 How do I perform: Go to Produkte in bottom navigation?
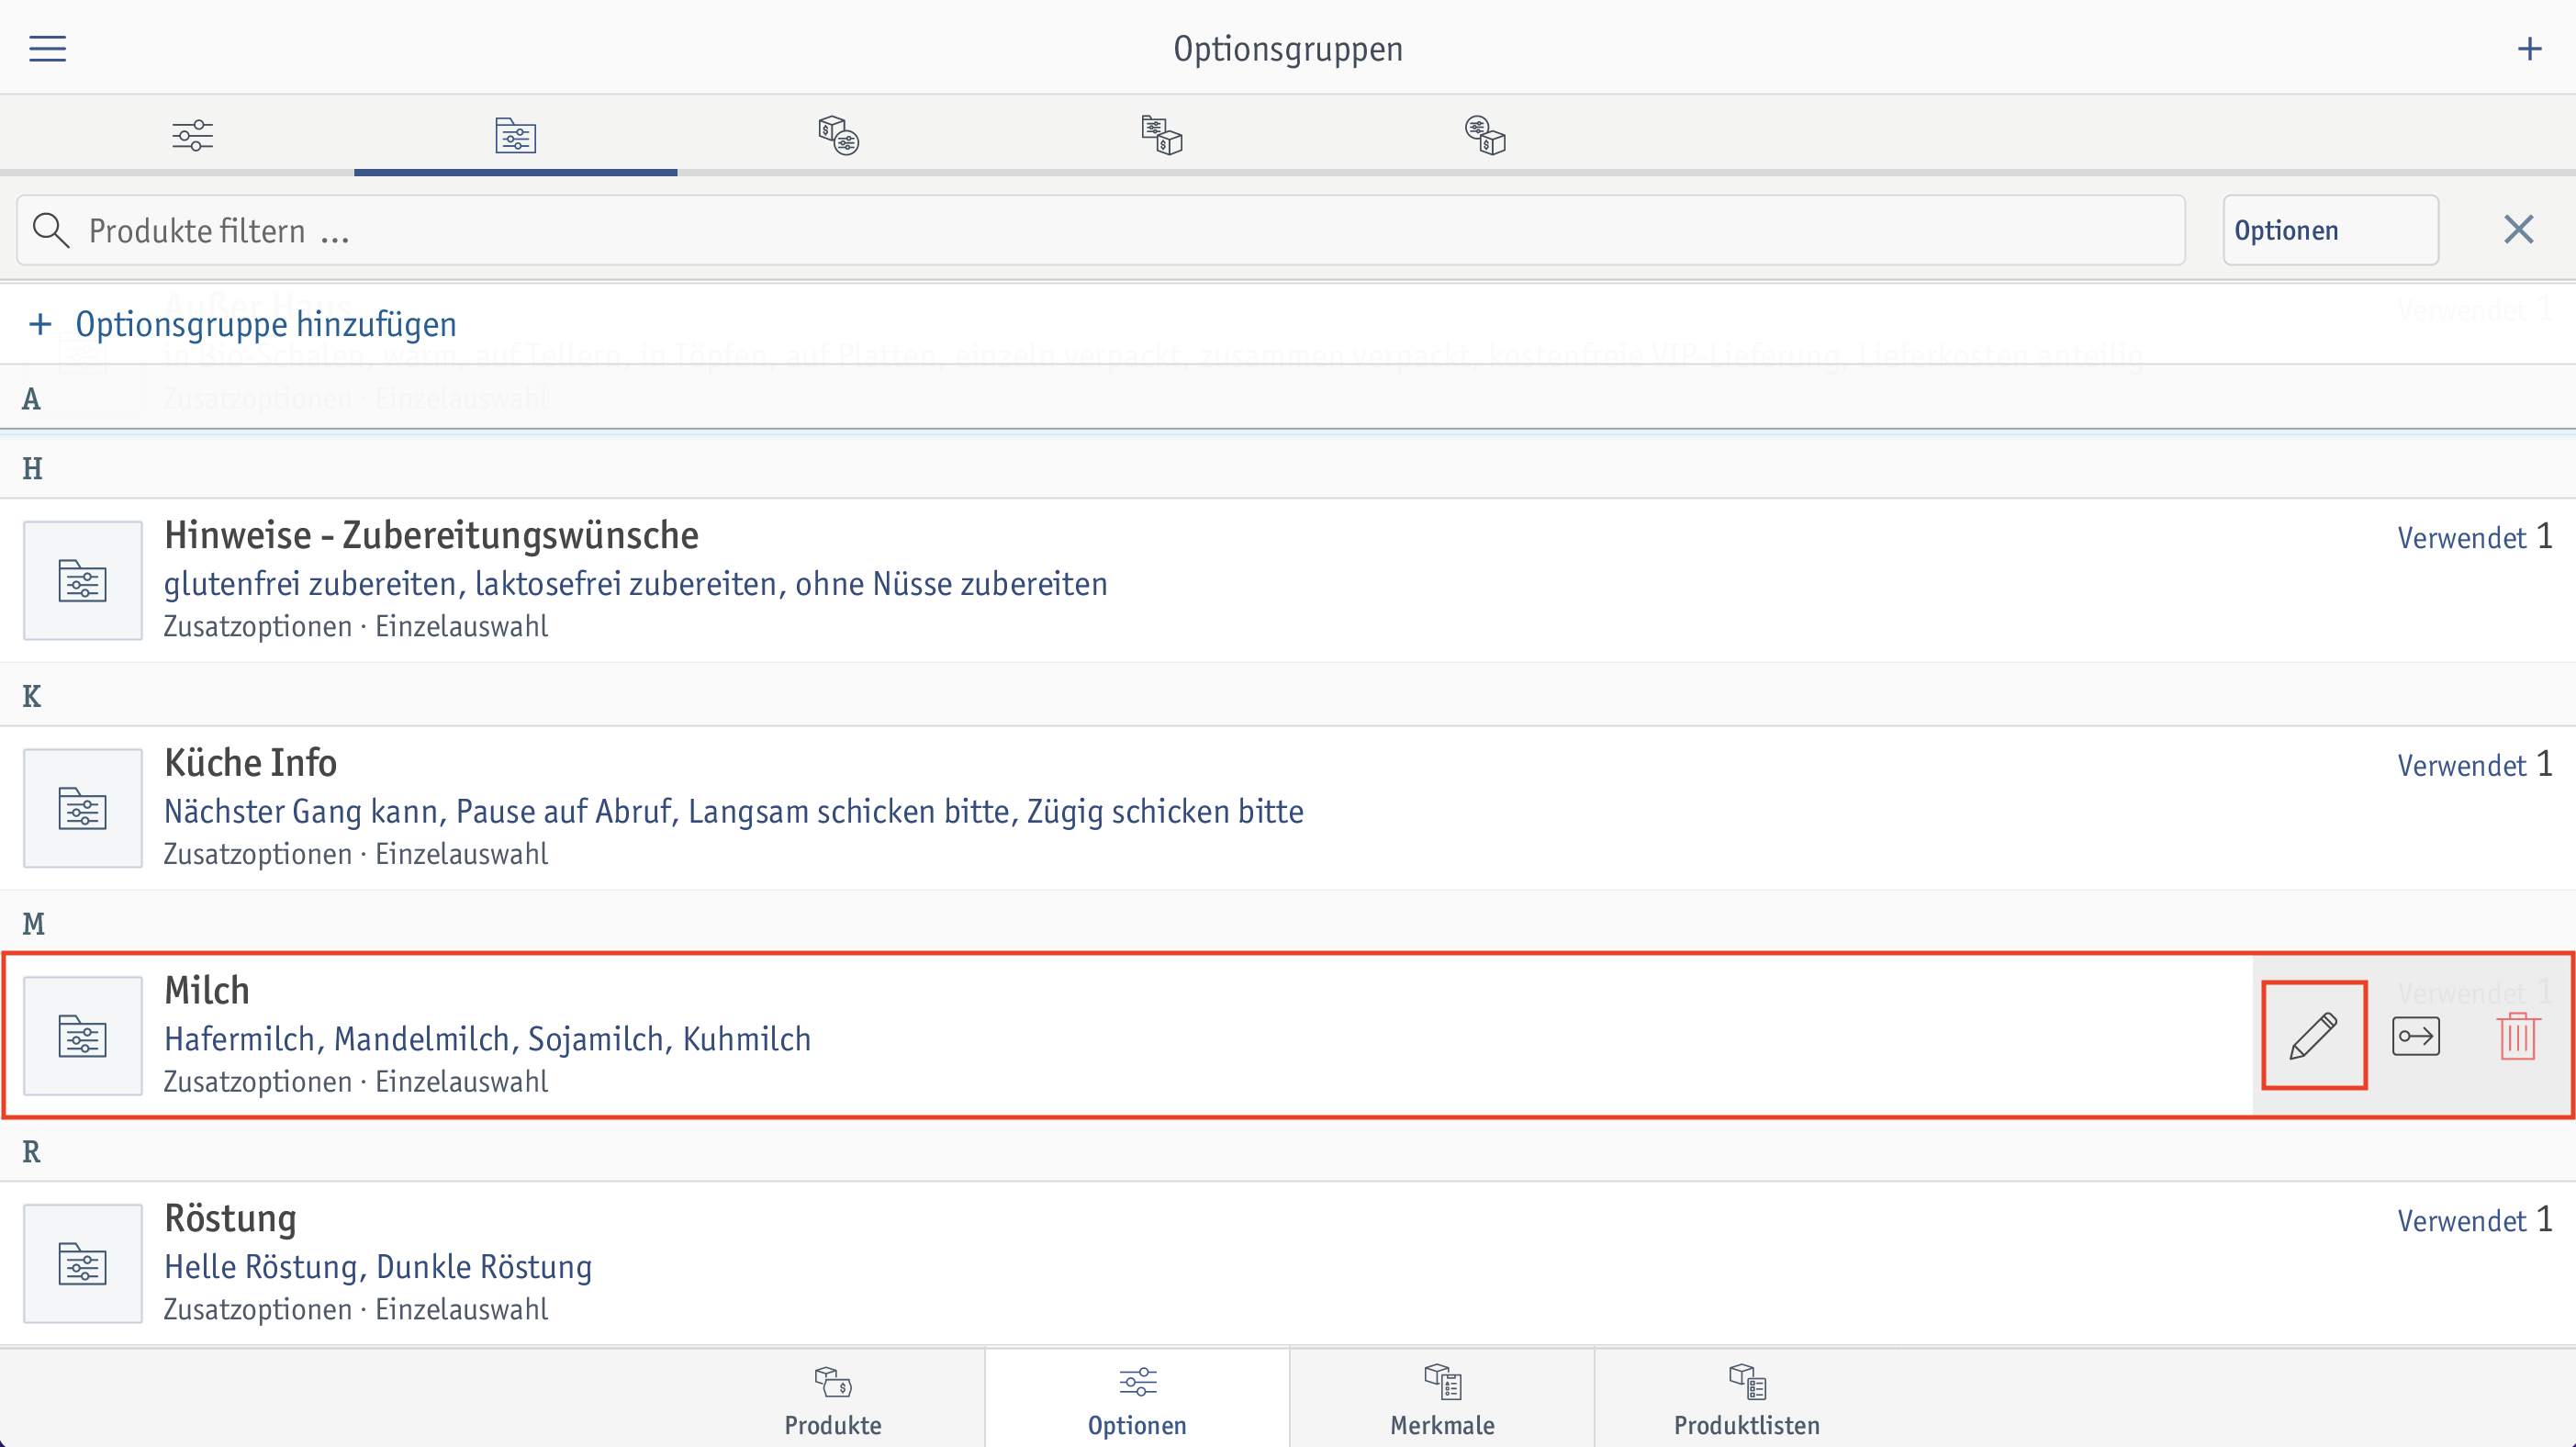click(x=833, y=1400)
